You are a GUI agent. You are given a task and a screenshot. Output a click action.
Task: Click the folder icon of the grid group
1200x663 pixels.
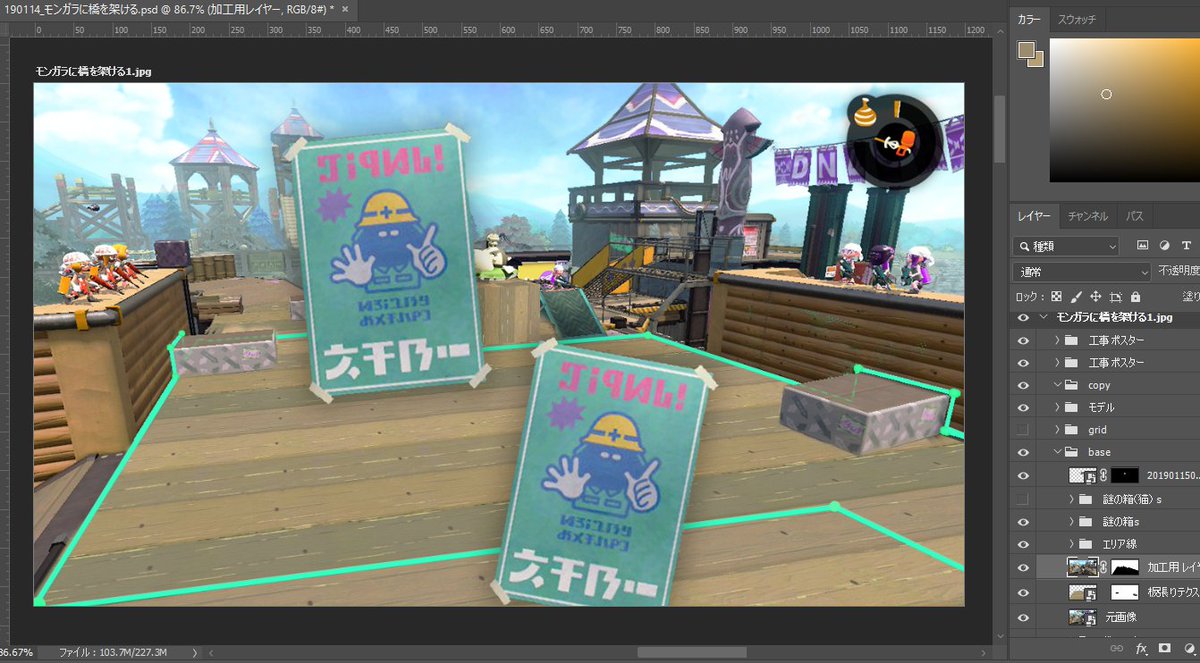coord(1073,430)
